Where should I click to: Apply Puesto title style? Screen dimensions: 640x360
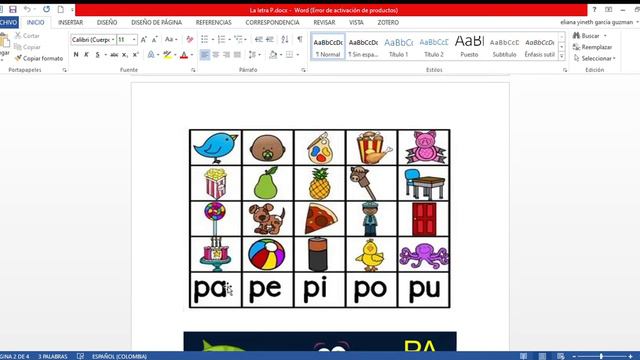(x=469, y=47)
